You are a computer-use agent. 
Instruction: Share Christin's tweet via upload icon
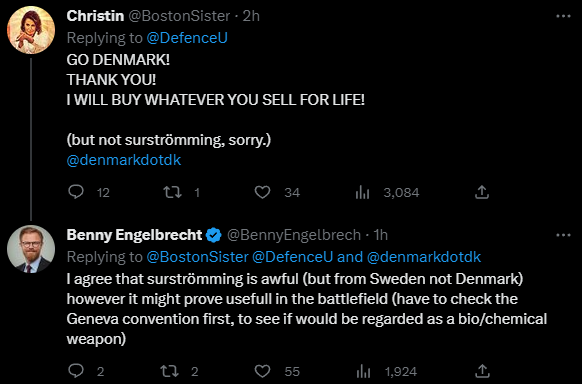(482, 192)
